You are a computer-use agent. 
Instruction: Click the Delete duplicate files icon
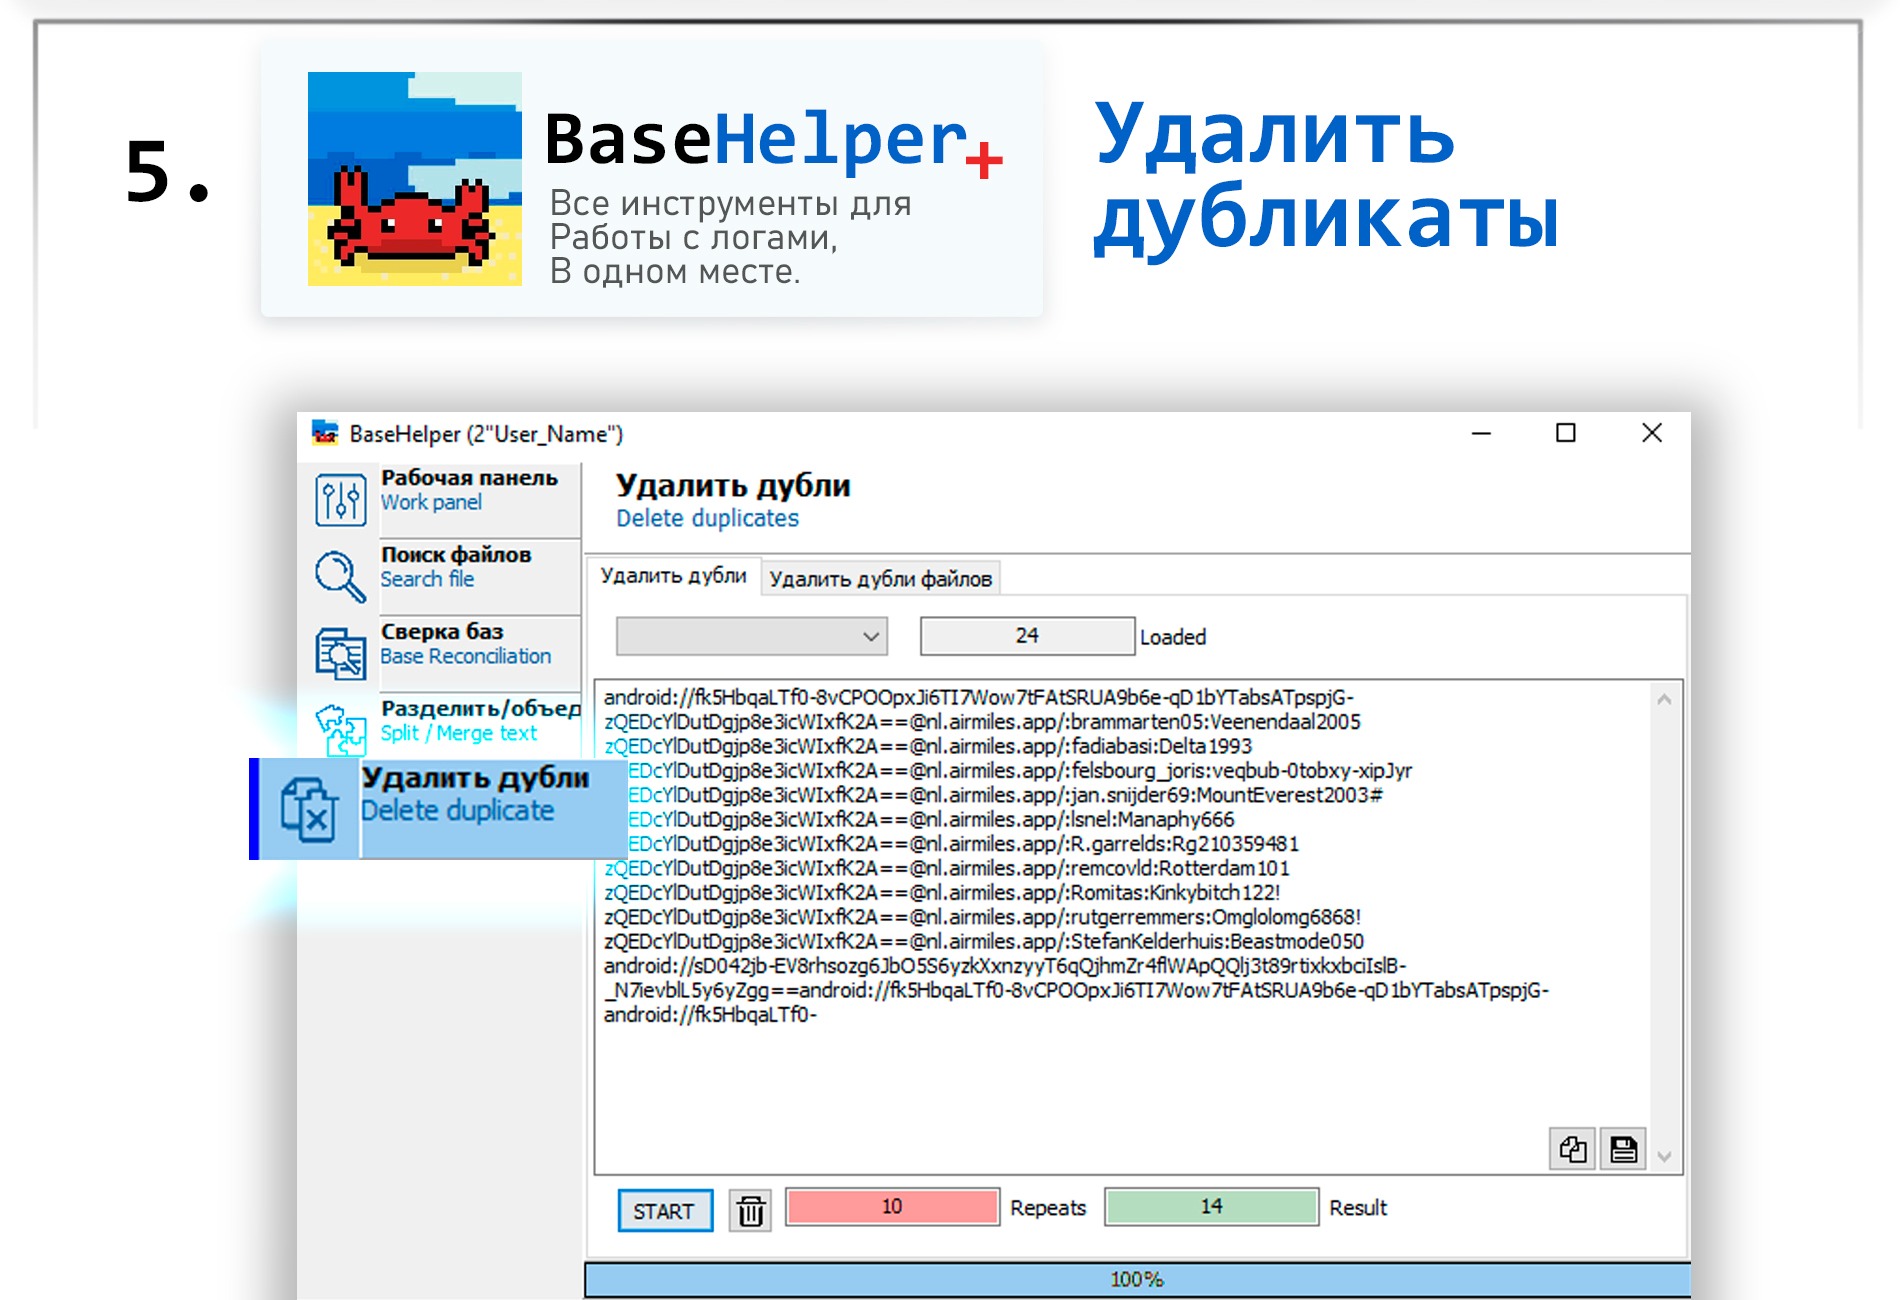click(308, 809)
